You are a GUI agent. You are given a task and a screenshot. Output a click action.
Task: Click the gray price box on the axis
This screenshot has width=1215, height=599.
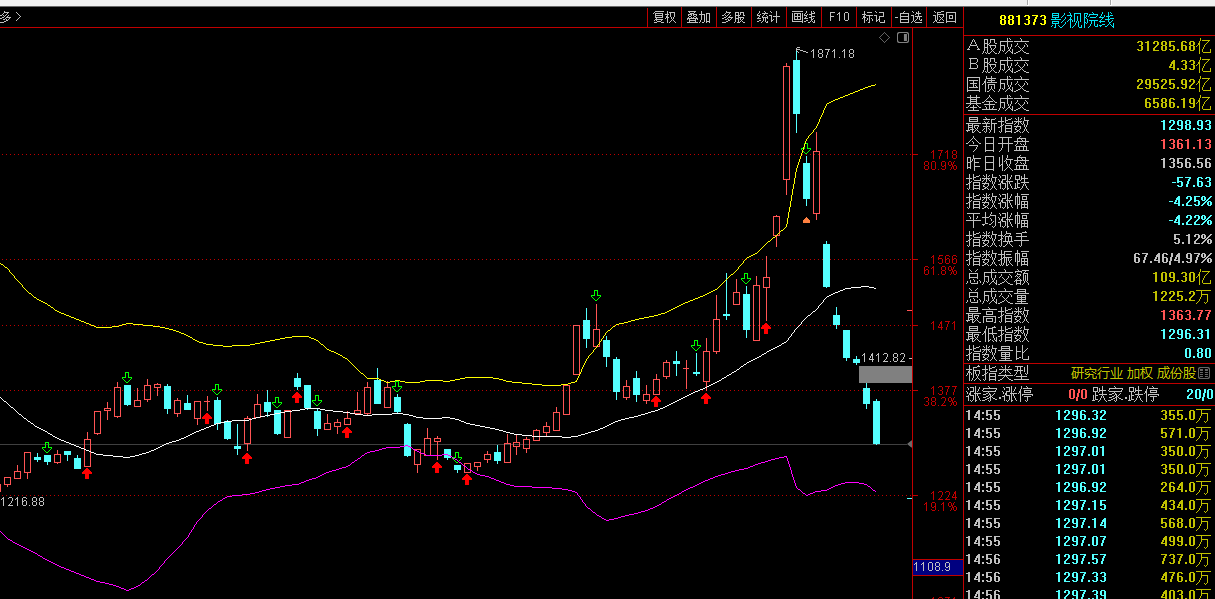tap(885, 374)
